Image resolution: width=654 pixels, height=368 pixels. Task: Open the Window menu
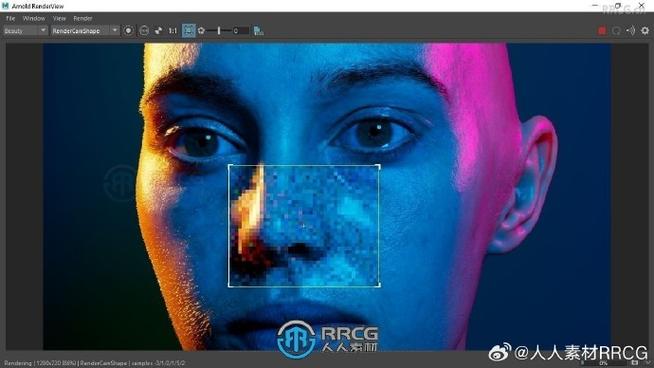pyautogui.click(x=34, y=18)
